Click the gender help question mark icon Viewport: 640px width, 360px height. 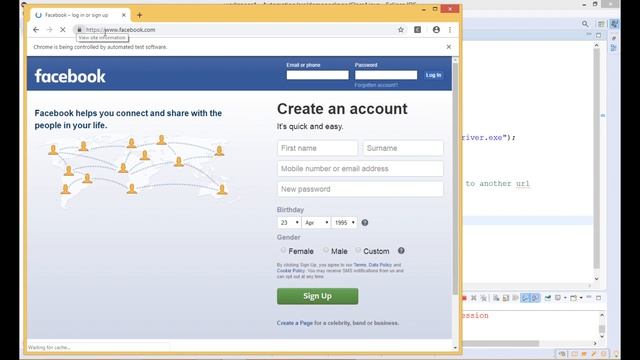[401, 251]
